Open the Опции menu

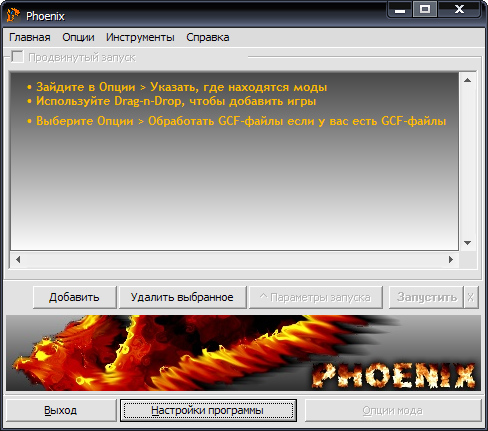pyautogui.click(x=78, y=37)
